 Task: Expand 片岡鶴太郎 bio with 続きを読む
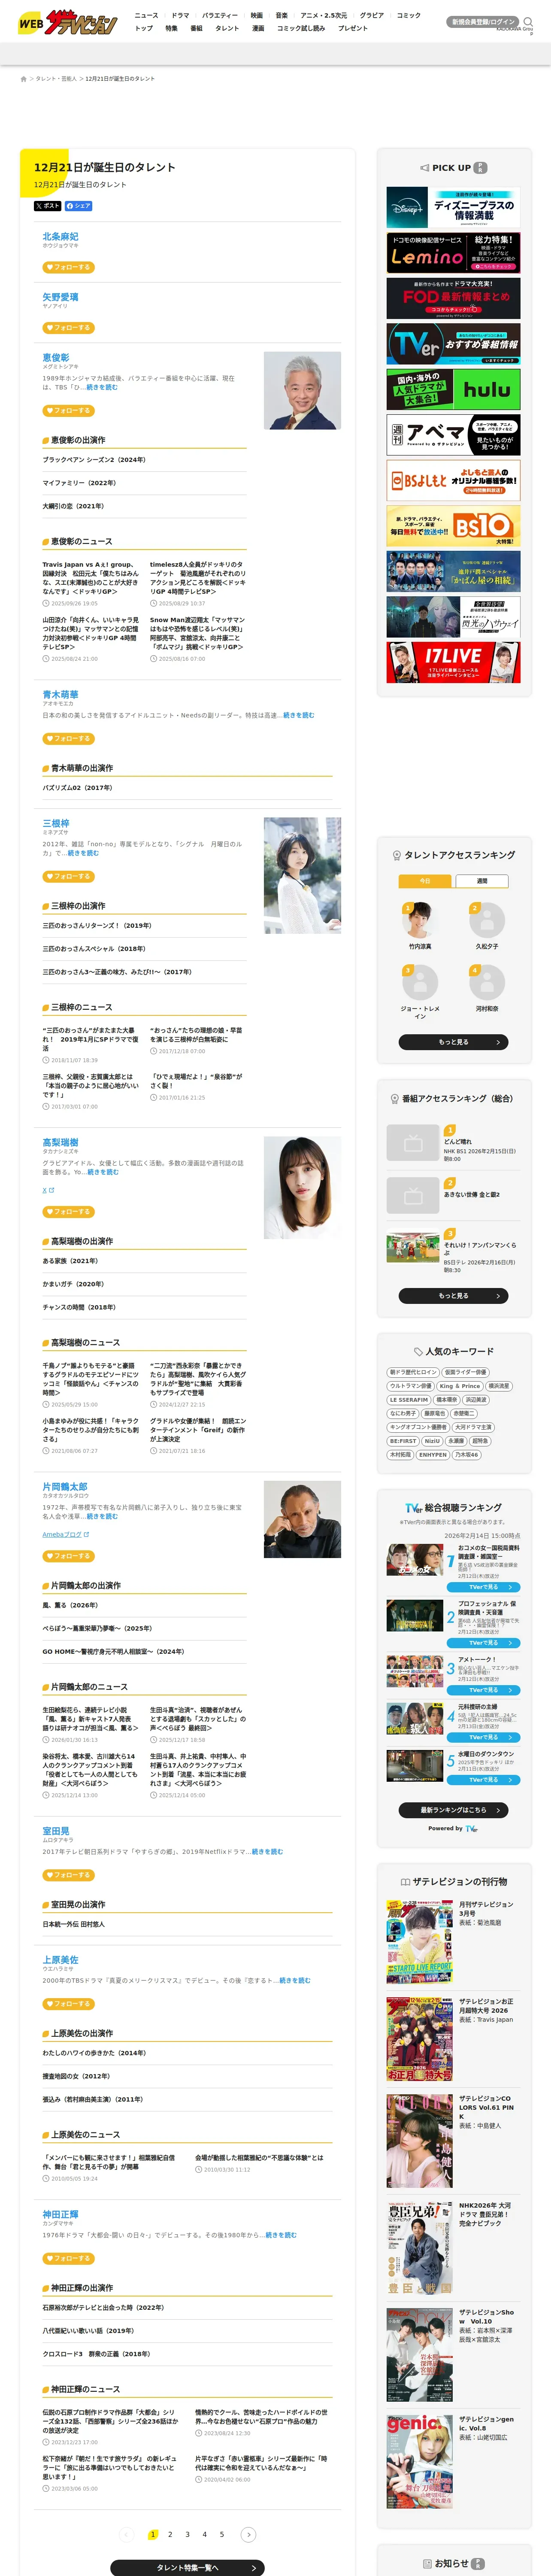pyautogui.click(x=102, y=1517)
